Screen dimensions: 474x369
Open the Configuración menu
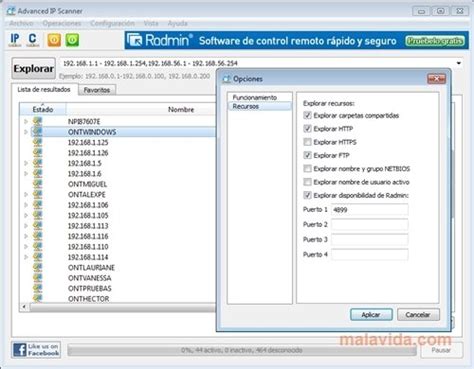tap(112, 23)
